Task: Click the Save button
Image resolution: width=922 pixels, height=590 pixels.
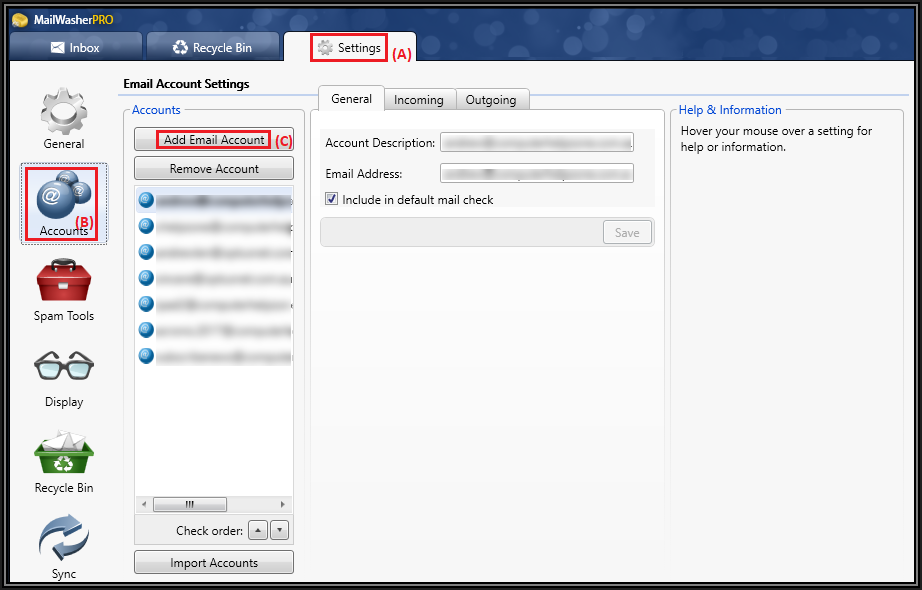Action: 627,232
